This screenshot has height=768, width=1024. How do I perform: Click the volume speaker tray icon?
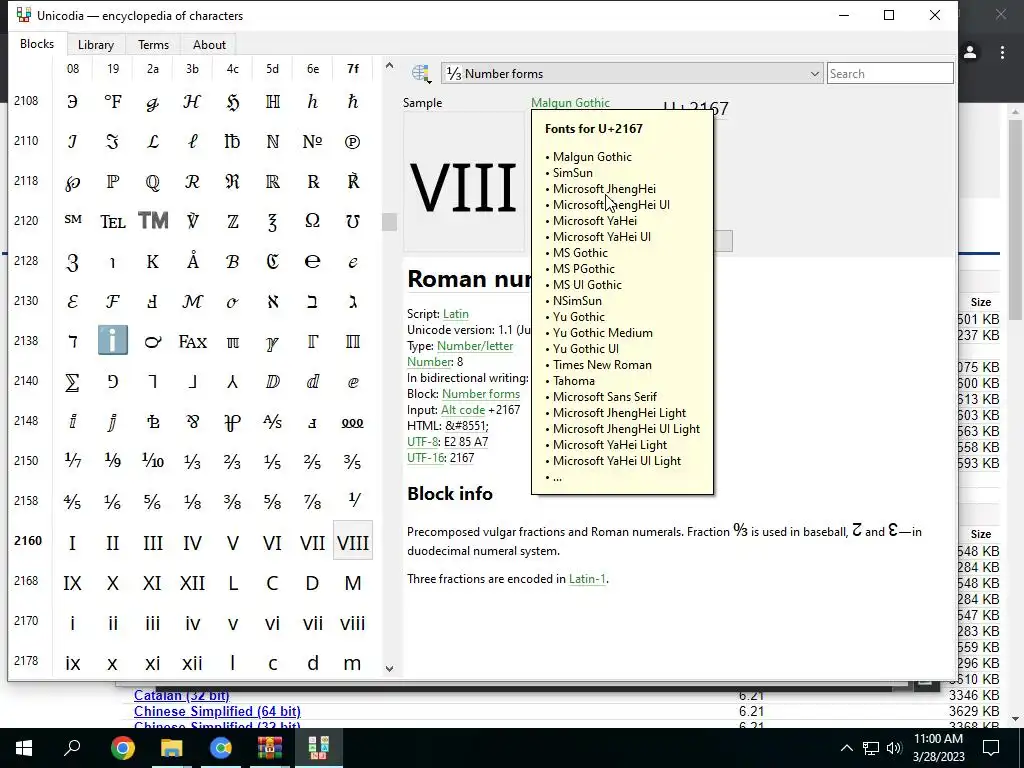[894, 748]
